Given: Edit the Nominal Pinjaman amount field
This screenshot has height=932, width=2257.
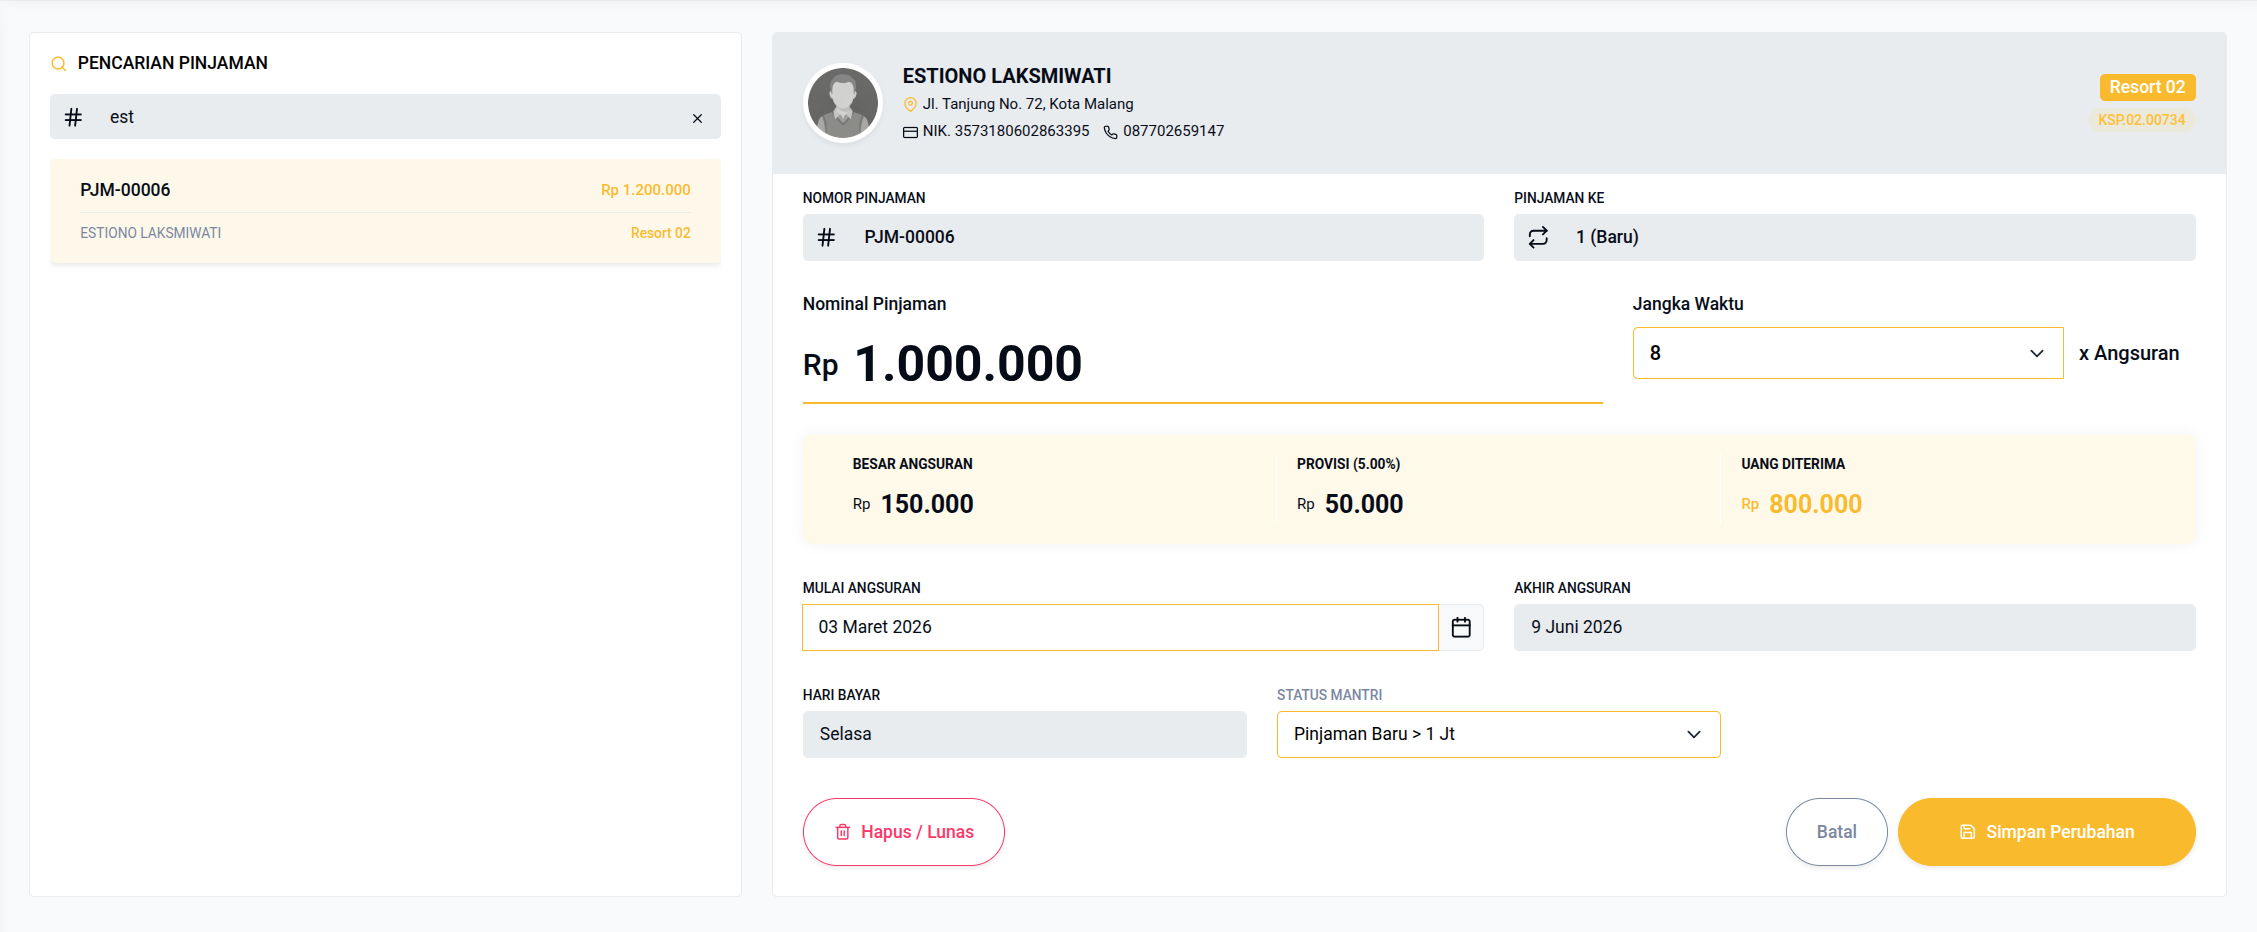Looking at the screenshot, I should tap(1200, 364).
